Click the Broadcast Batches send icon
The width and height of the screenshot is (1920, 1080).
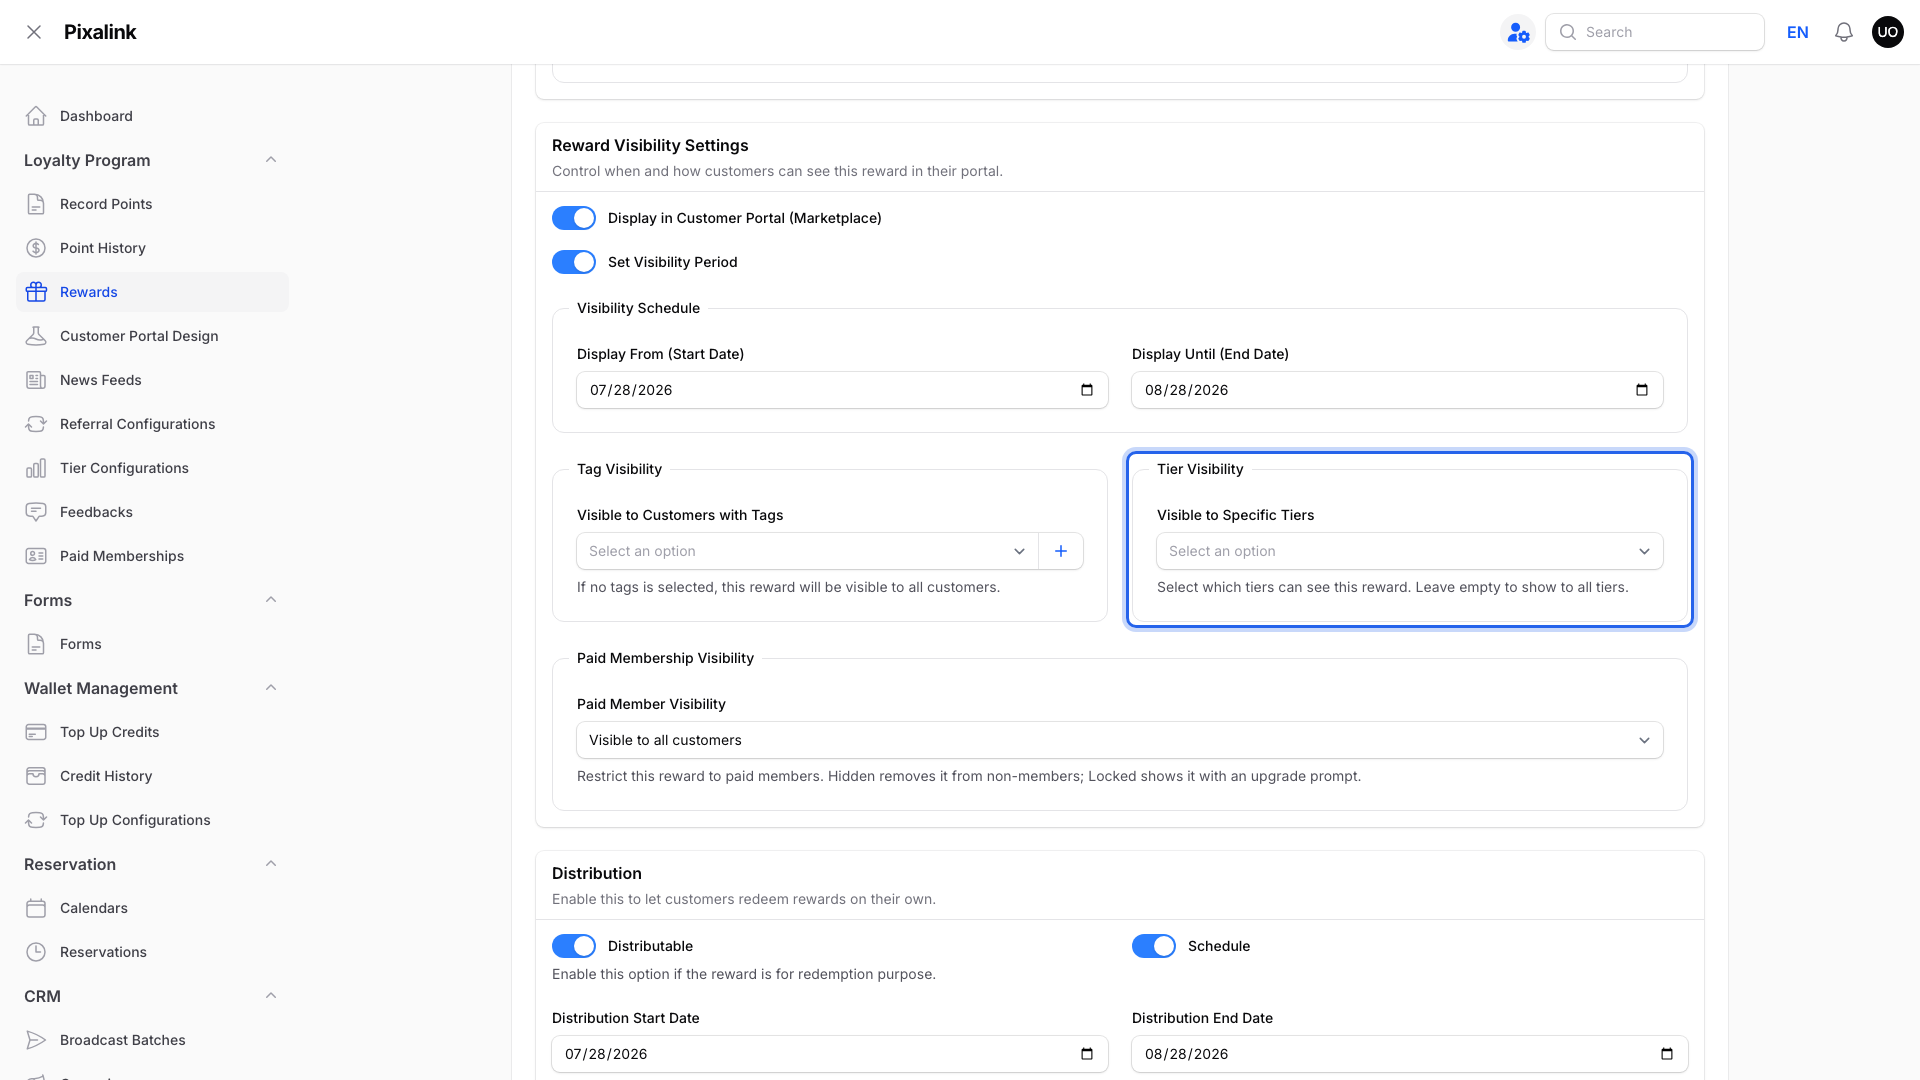(36, 1040)
